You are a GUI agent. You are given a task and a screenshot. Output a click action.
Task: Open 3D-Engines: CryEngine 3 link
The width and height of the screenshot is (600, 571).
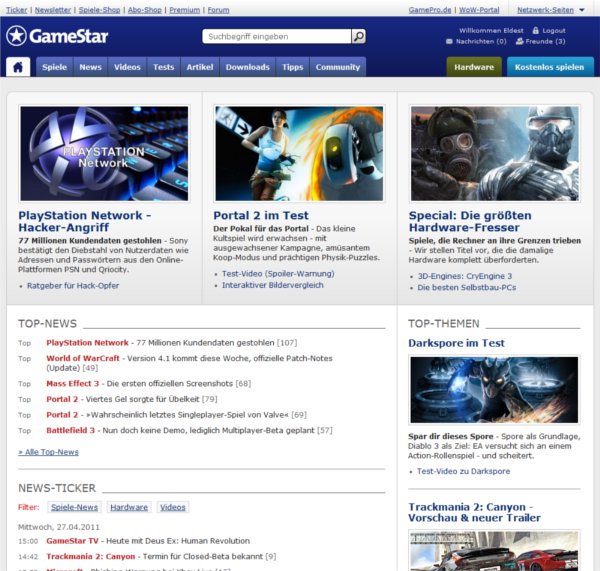click(x=465, y=276)
